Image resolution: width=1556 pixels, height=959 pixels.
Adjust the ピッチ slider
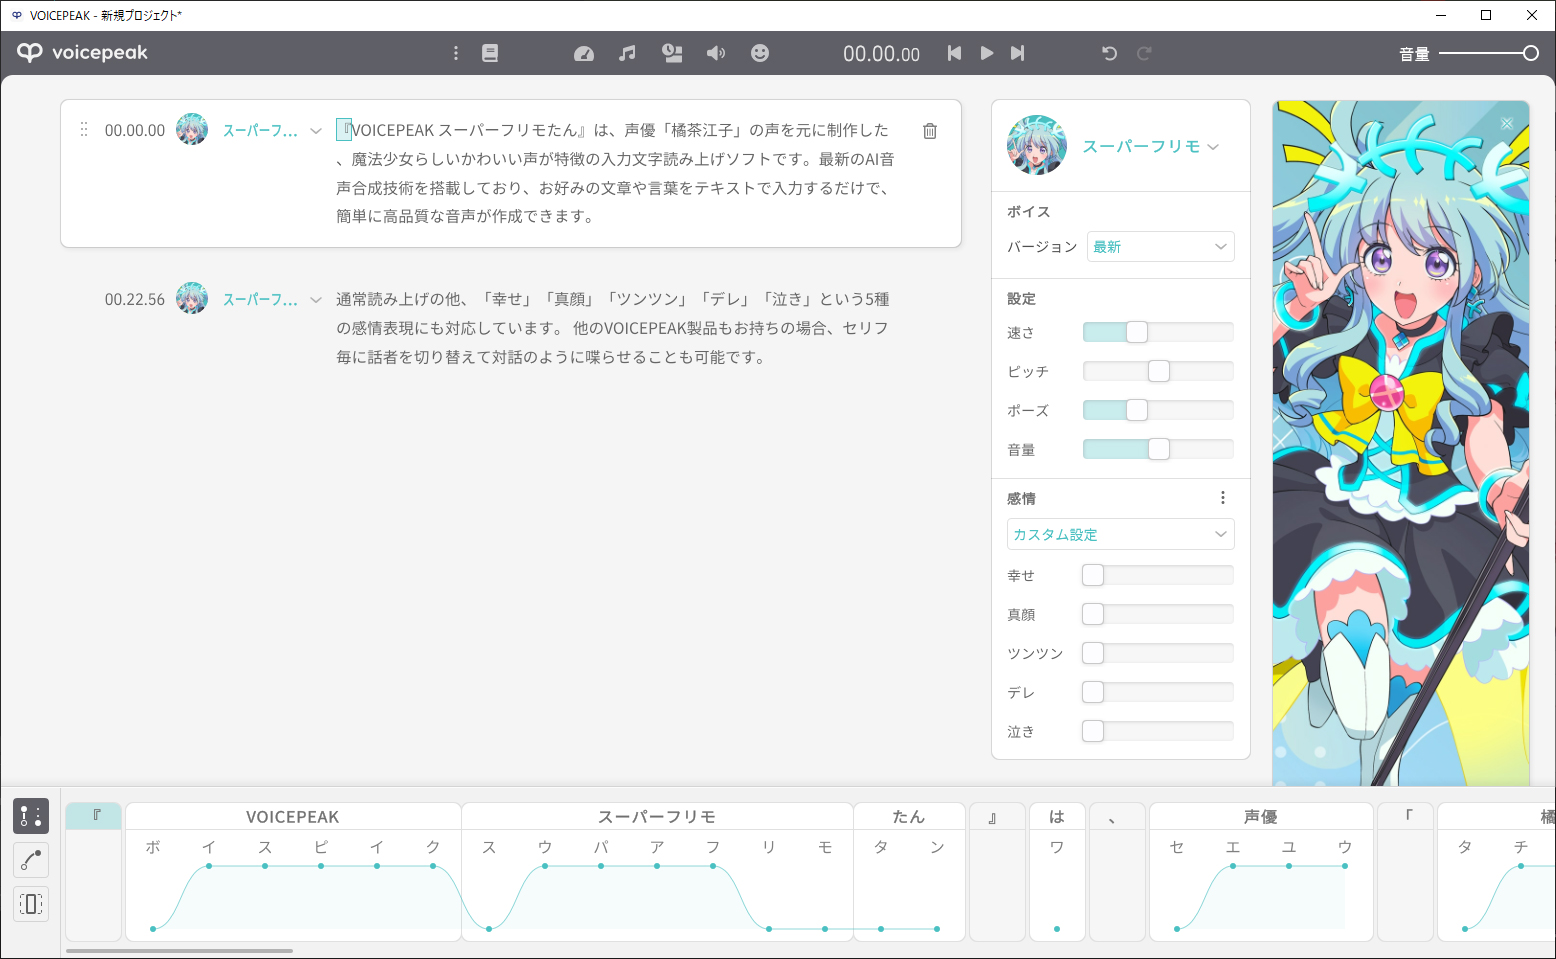tap(1158, 371)
